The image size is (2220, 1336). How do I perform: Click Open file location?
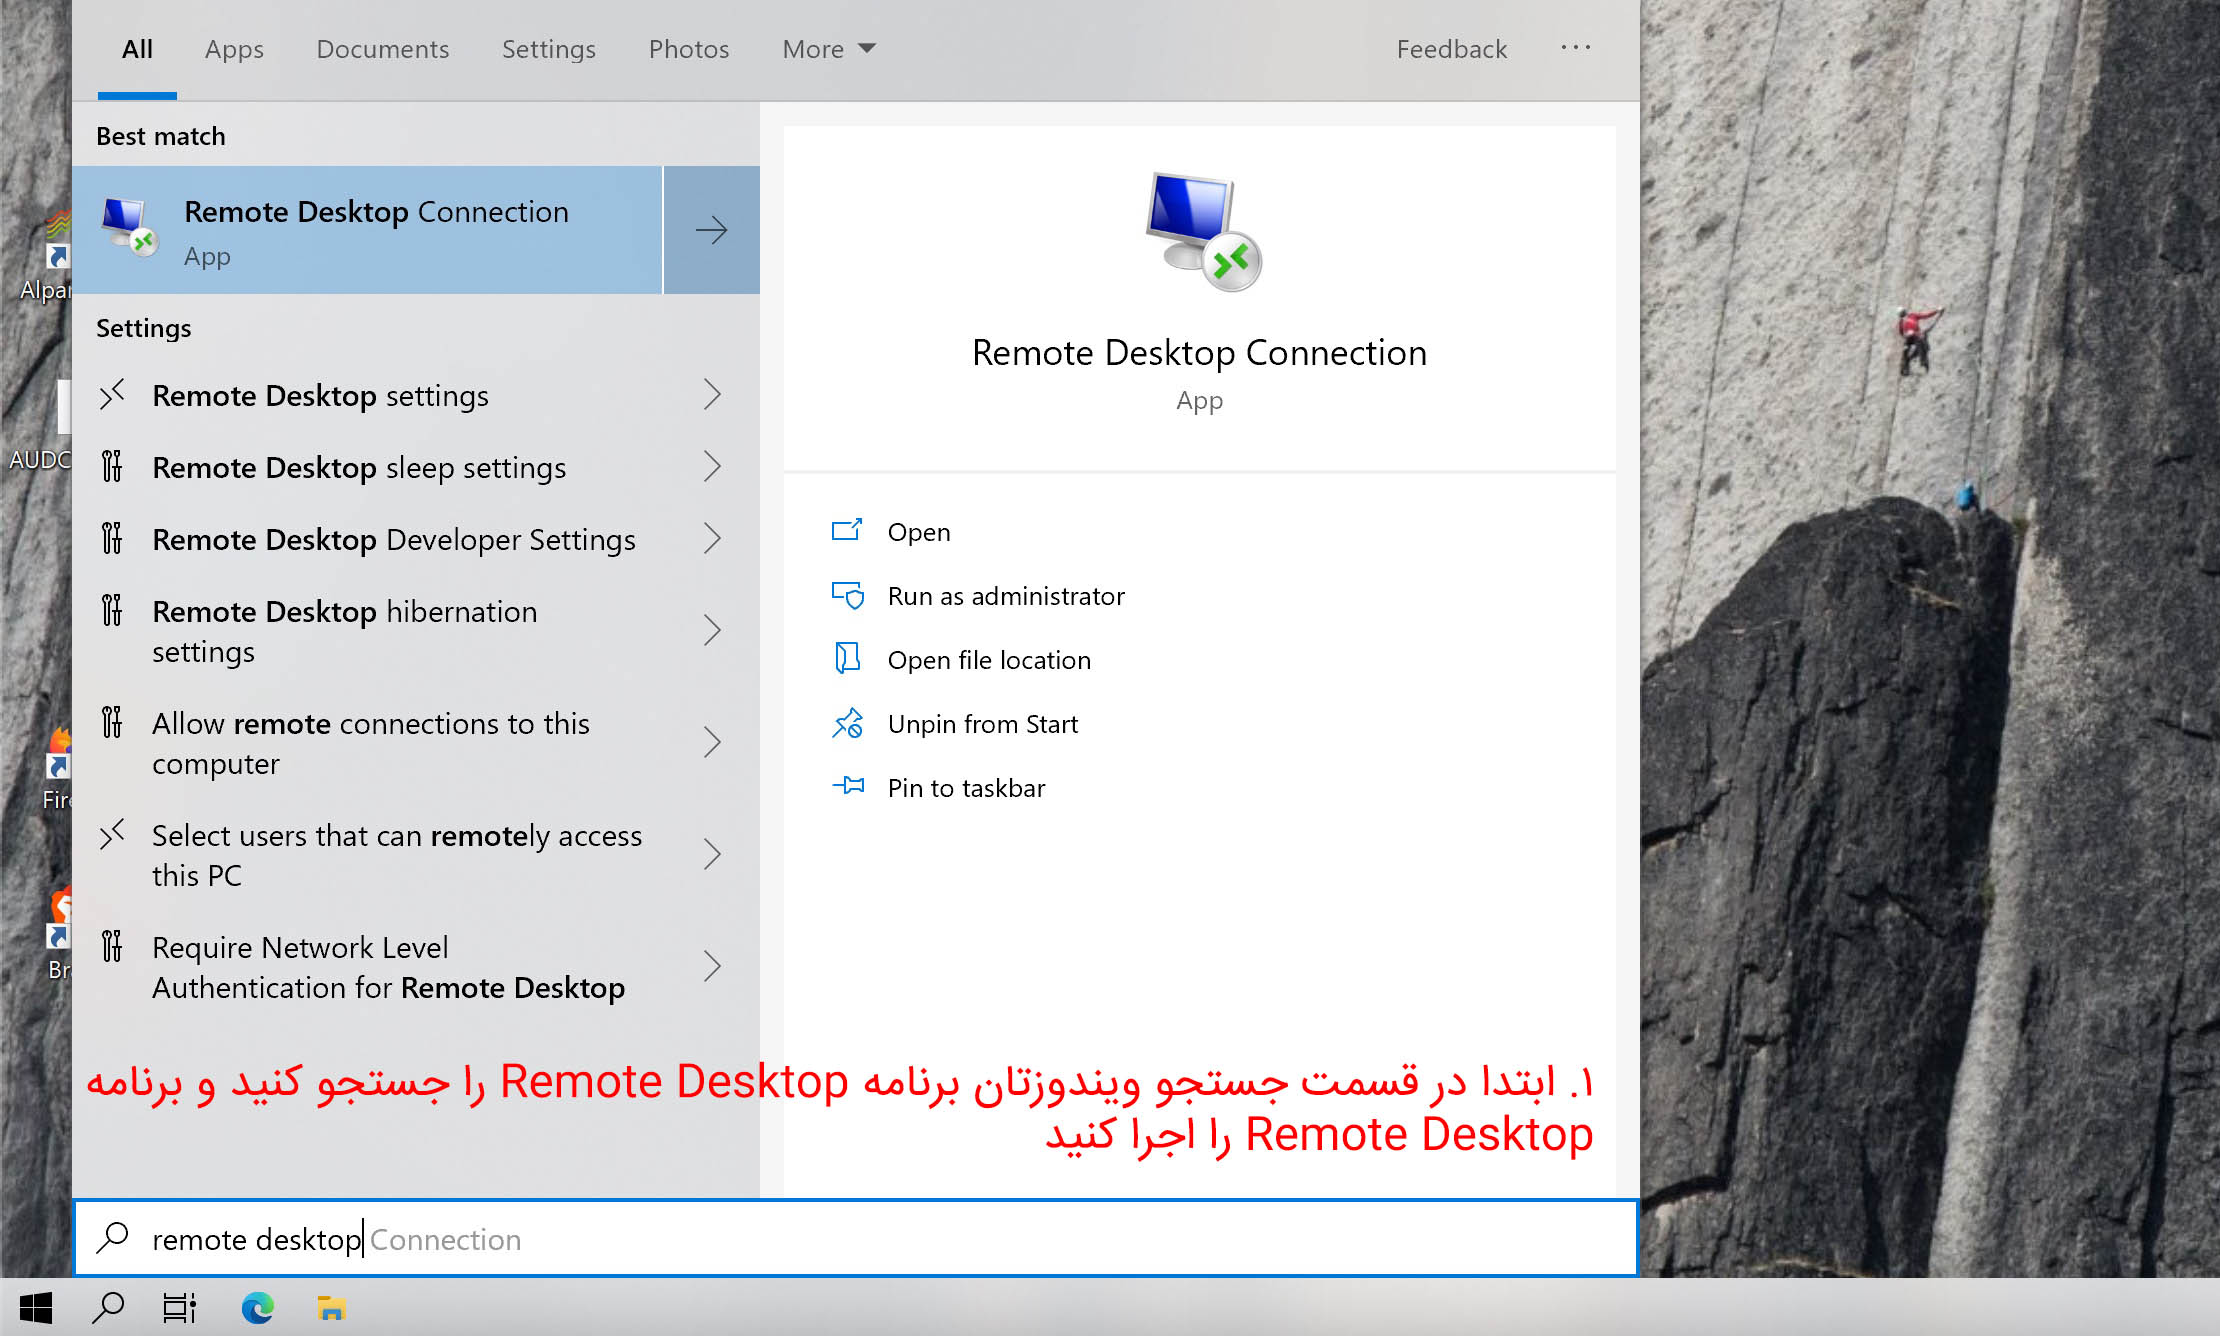point(988,660)
